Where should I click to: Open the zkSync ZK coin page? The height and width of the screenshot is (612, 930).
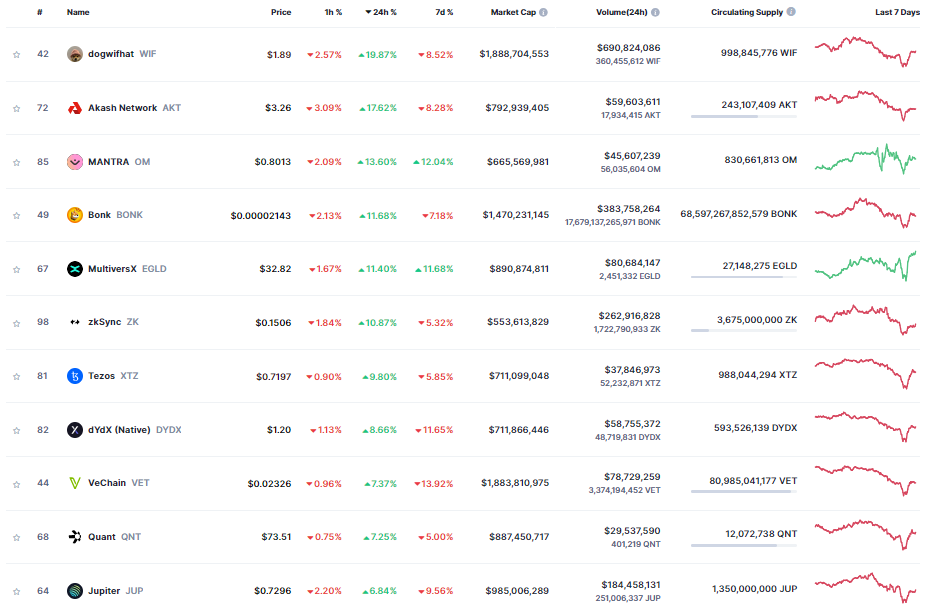click(x=113, y=322)
